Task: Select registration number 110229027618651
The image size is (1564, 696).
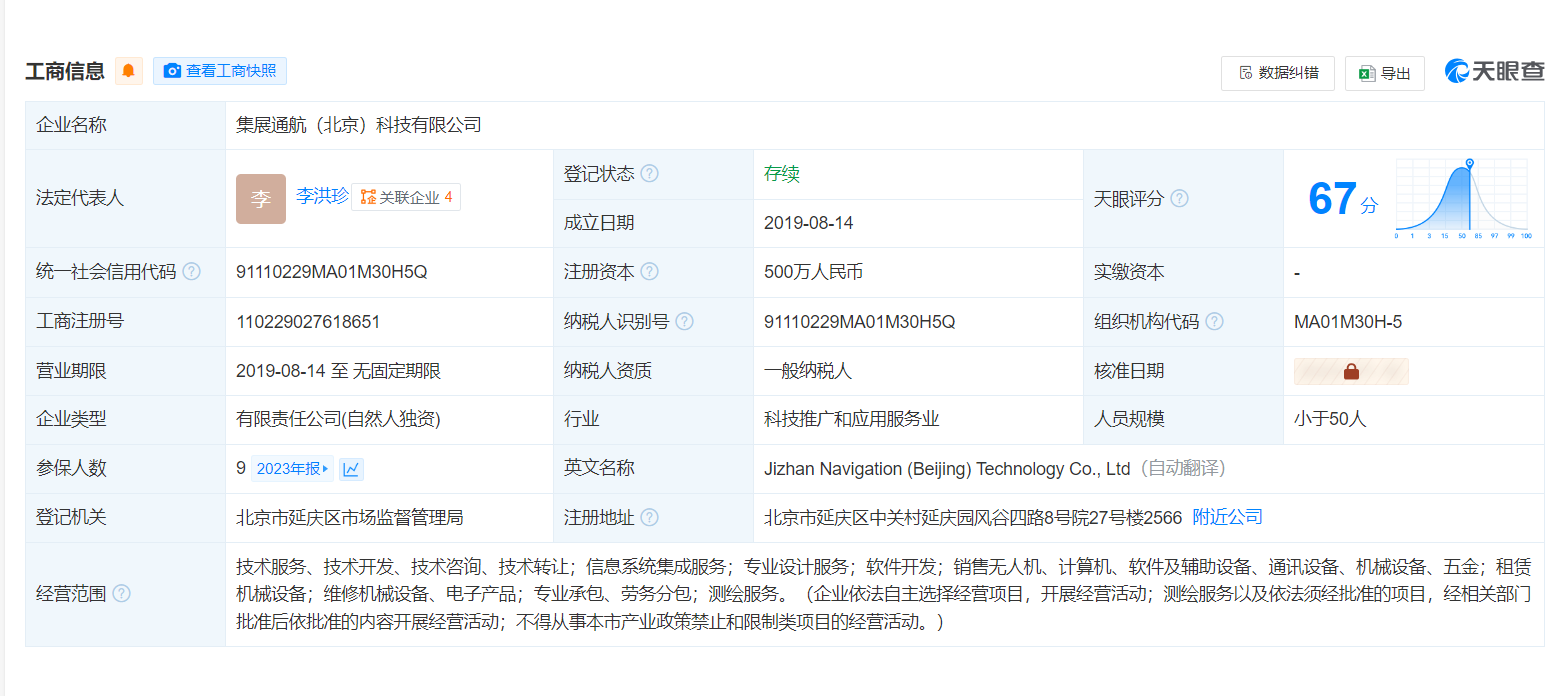Action: [308, 321]
